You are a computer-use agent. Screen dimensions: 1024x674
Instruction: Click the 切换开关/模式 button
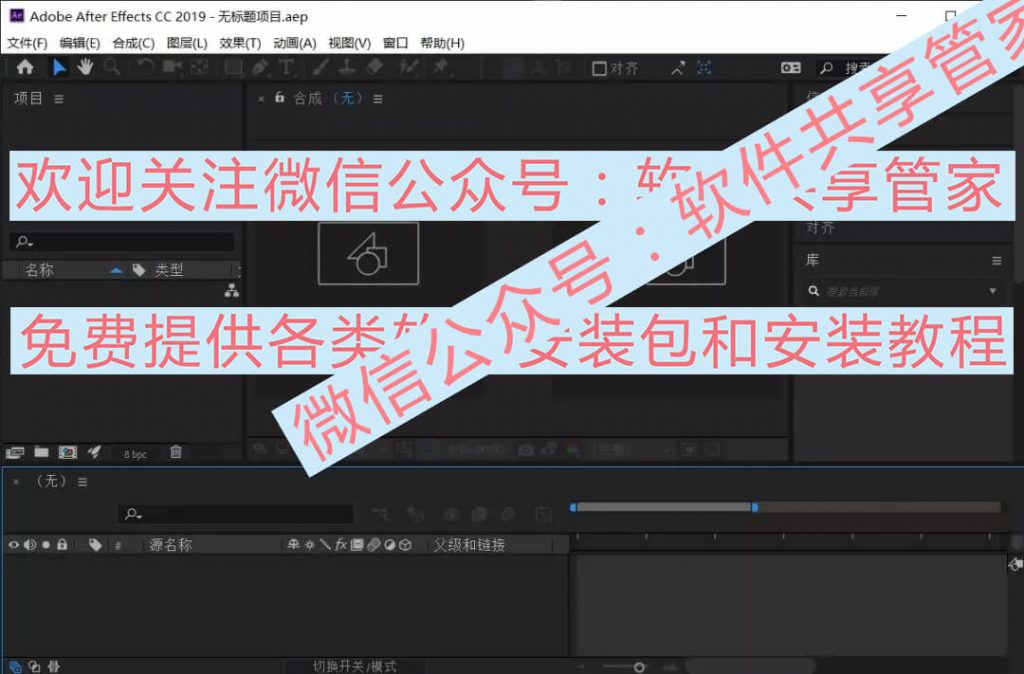pyautogui.click(x=355, y=666)
